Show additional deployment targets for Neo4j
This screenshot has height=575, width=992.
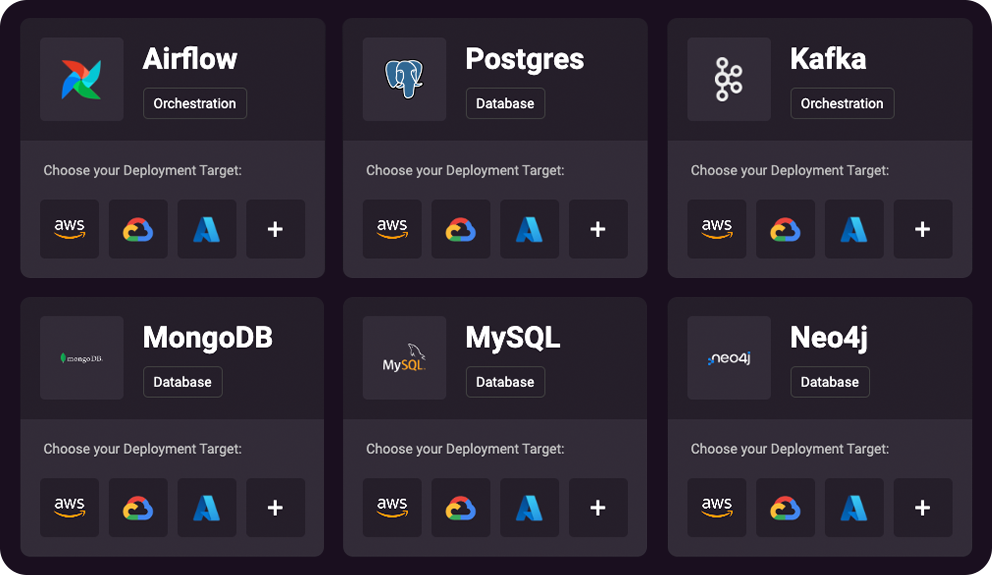point(922,508)
